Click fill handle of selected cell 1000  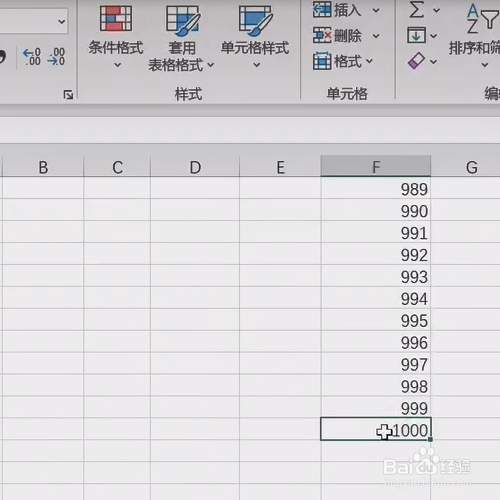coord(430,440)
